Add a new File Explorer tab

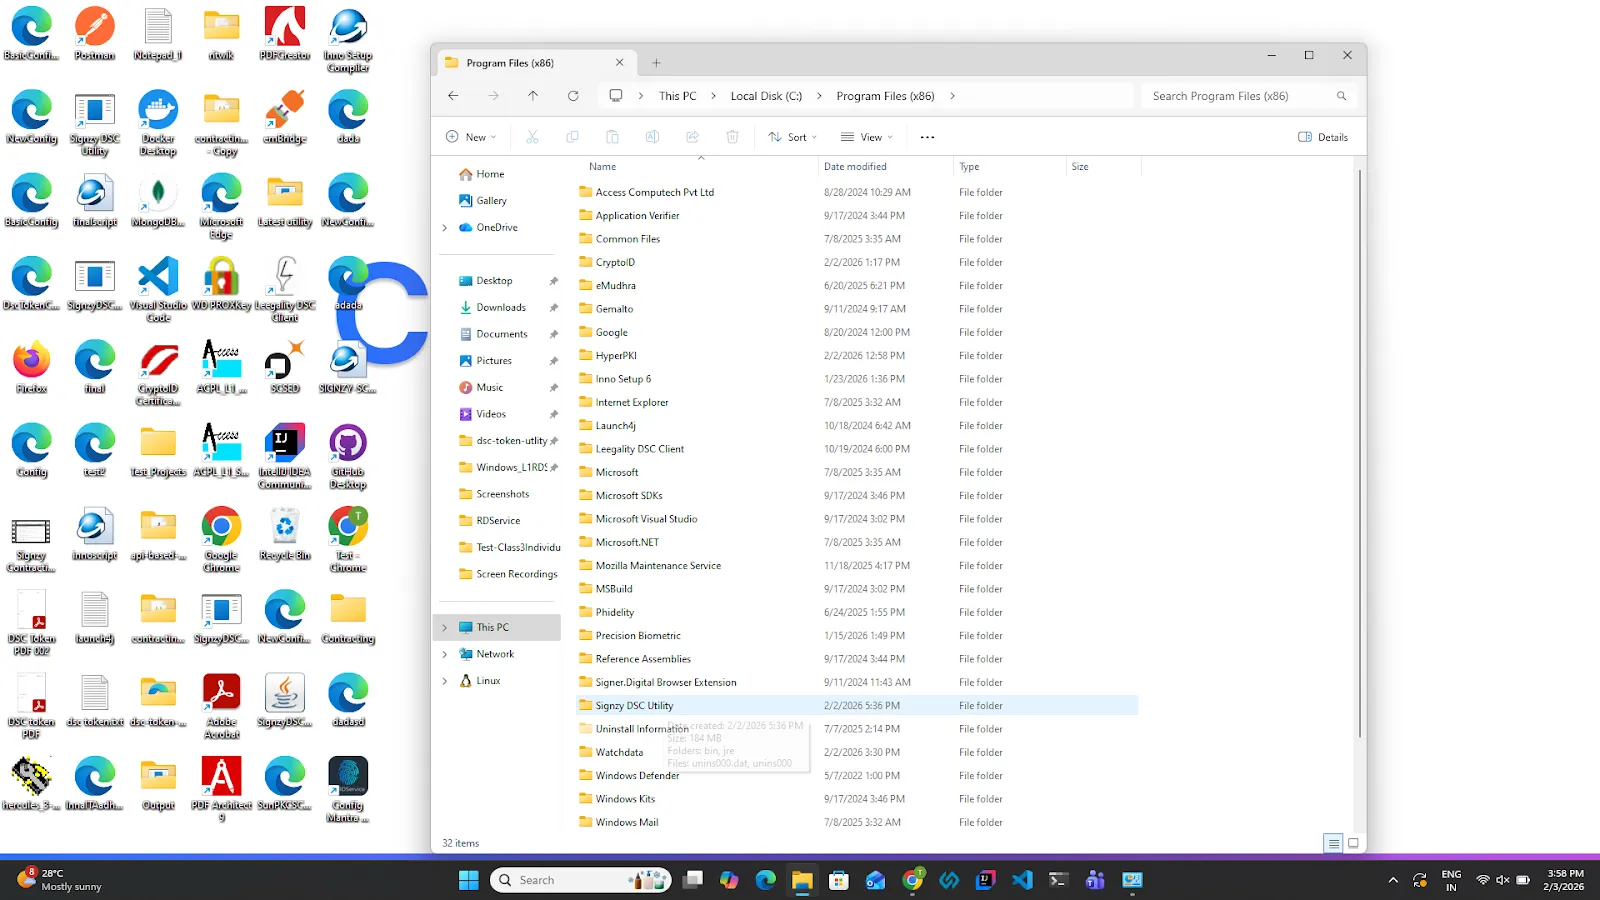(x=656, y=63)
